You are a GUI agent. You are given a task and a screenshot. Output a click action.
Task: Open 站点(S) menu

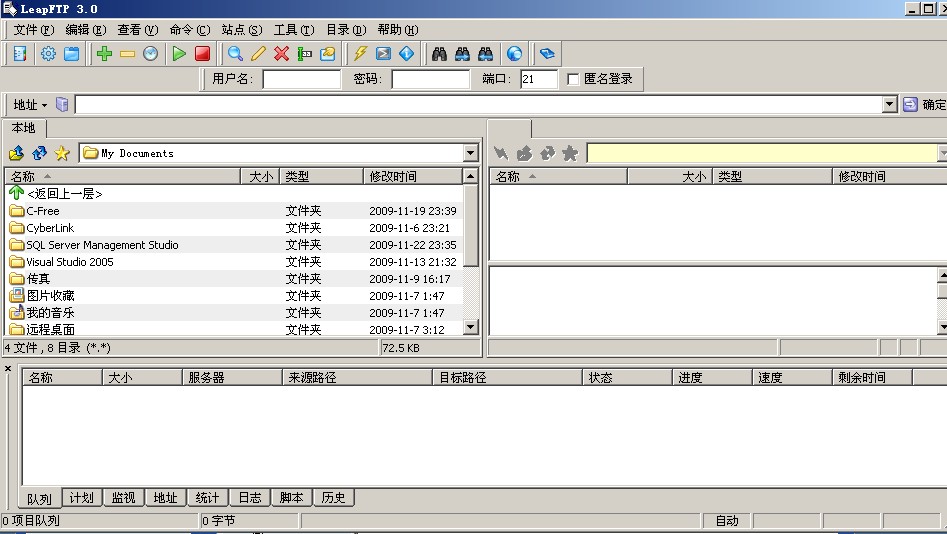[242, 30]
